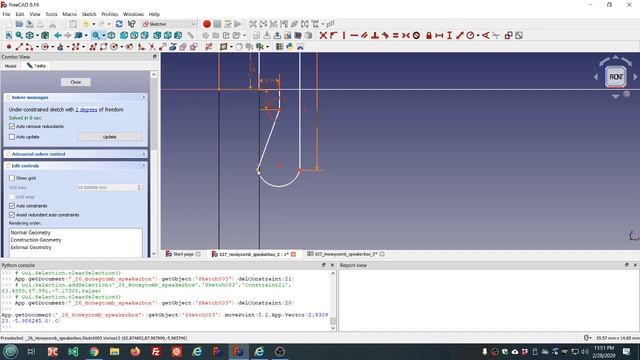The width and height of the screenshot is (640, 360).
Task: Select the trim edge tool
Action: click(x=152, y=47)
